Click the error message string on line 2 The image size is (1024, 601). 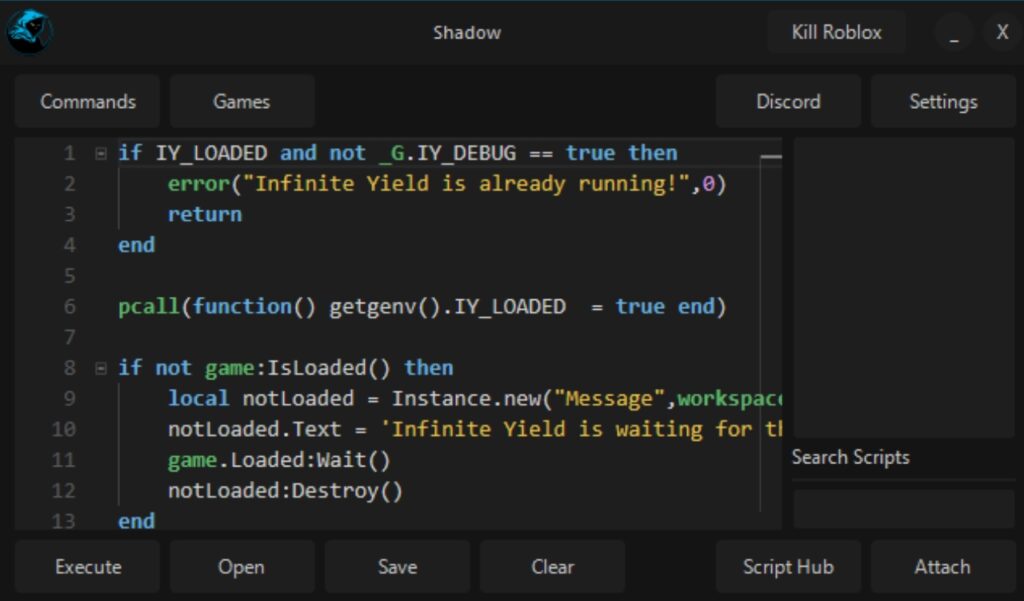[x=466, y=184]
